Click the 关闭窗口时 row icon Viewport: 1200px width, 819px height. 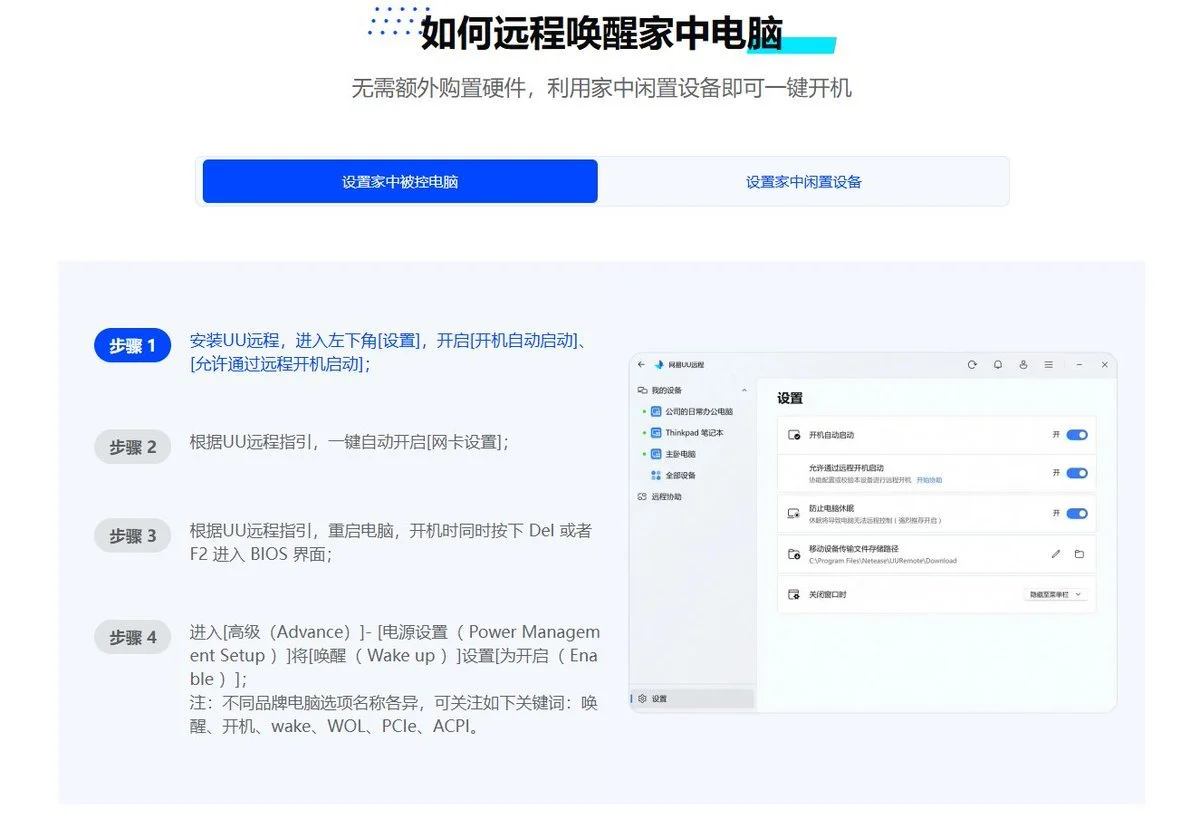click(794, 594)
